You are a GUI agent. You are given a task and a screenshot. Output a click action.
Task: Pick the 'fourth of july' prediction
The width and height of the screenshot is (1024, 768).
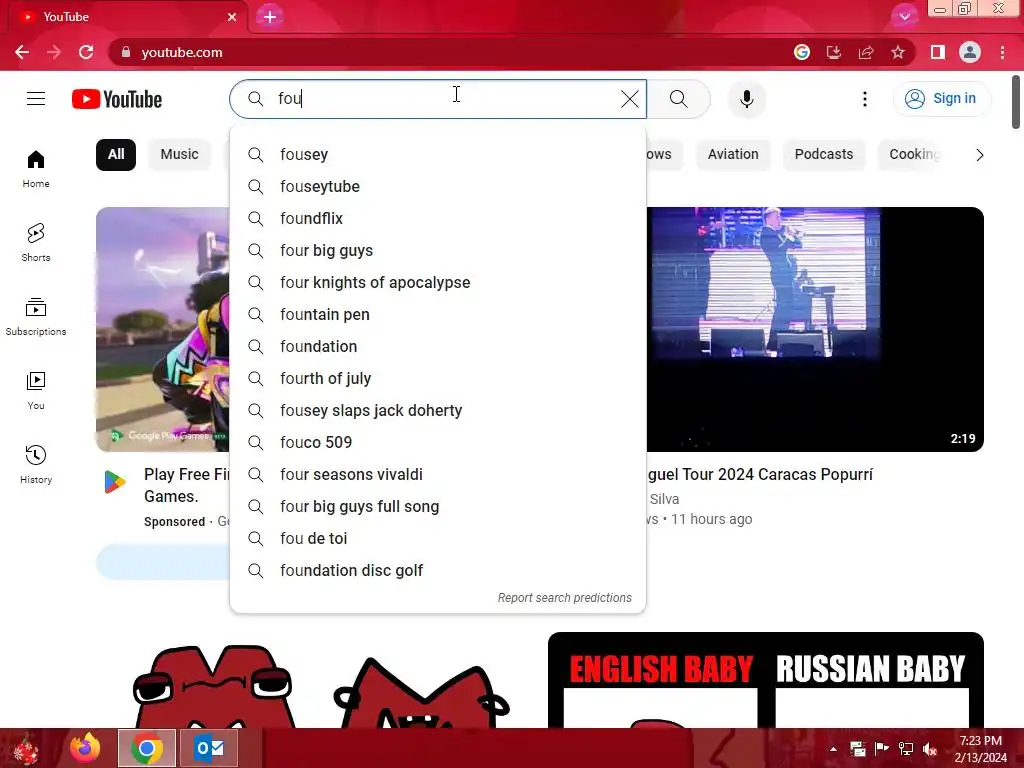(438, 378)
